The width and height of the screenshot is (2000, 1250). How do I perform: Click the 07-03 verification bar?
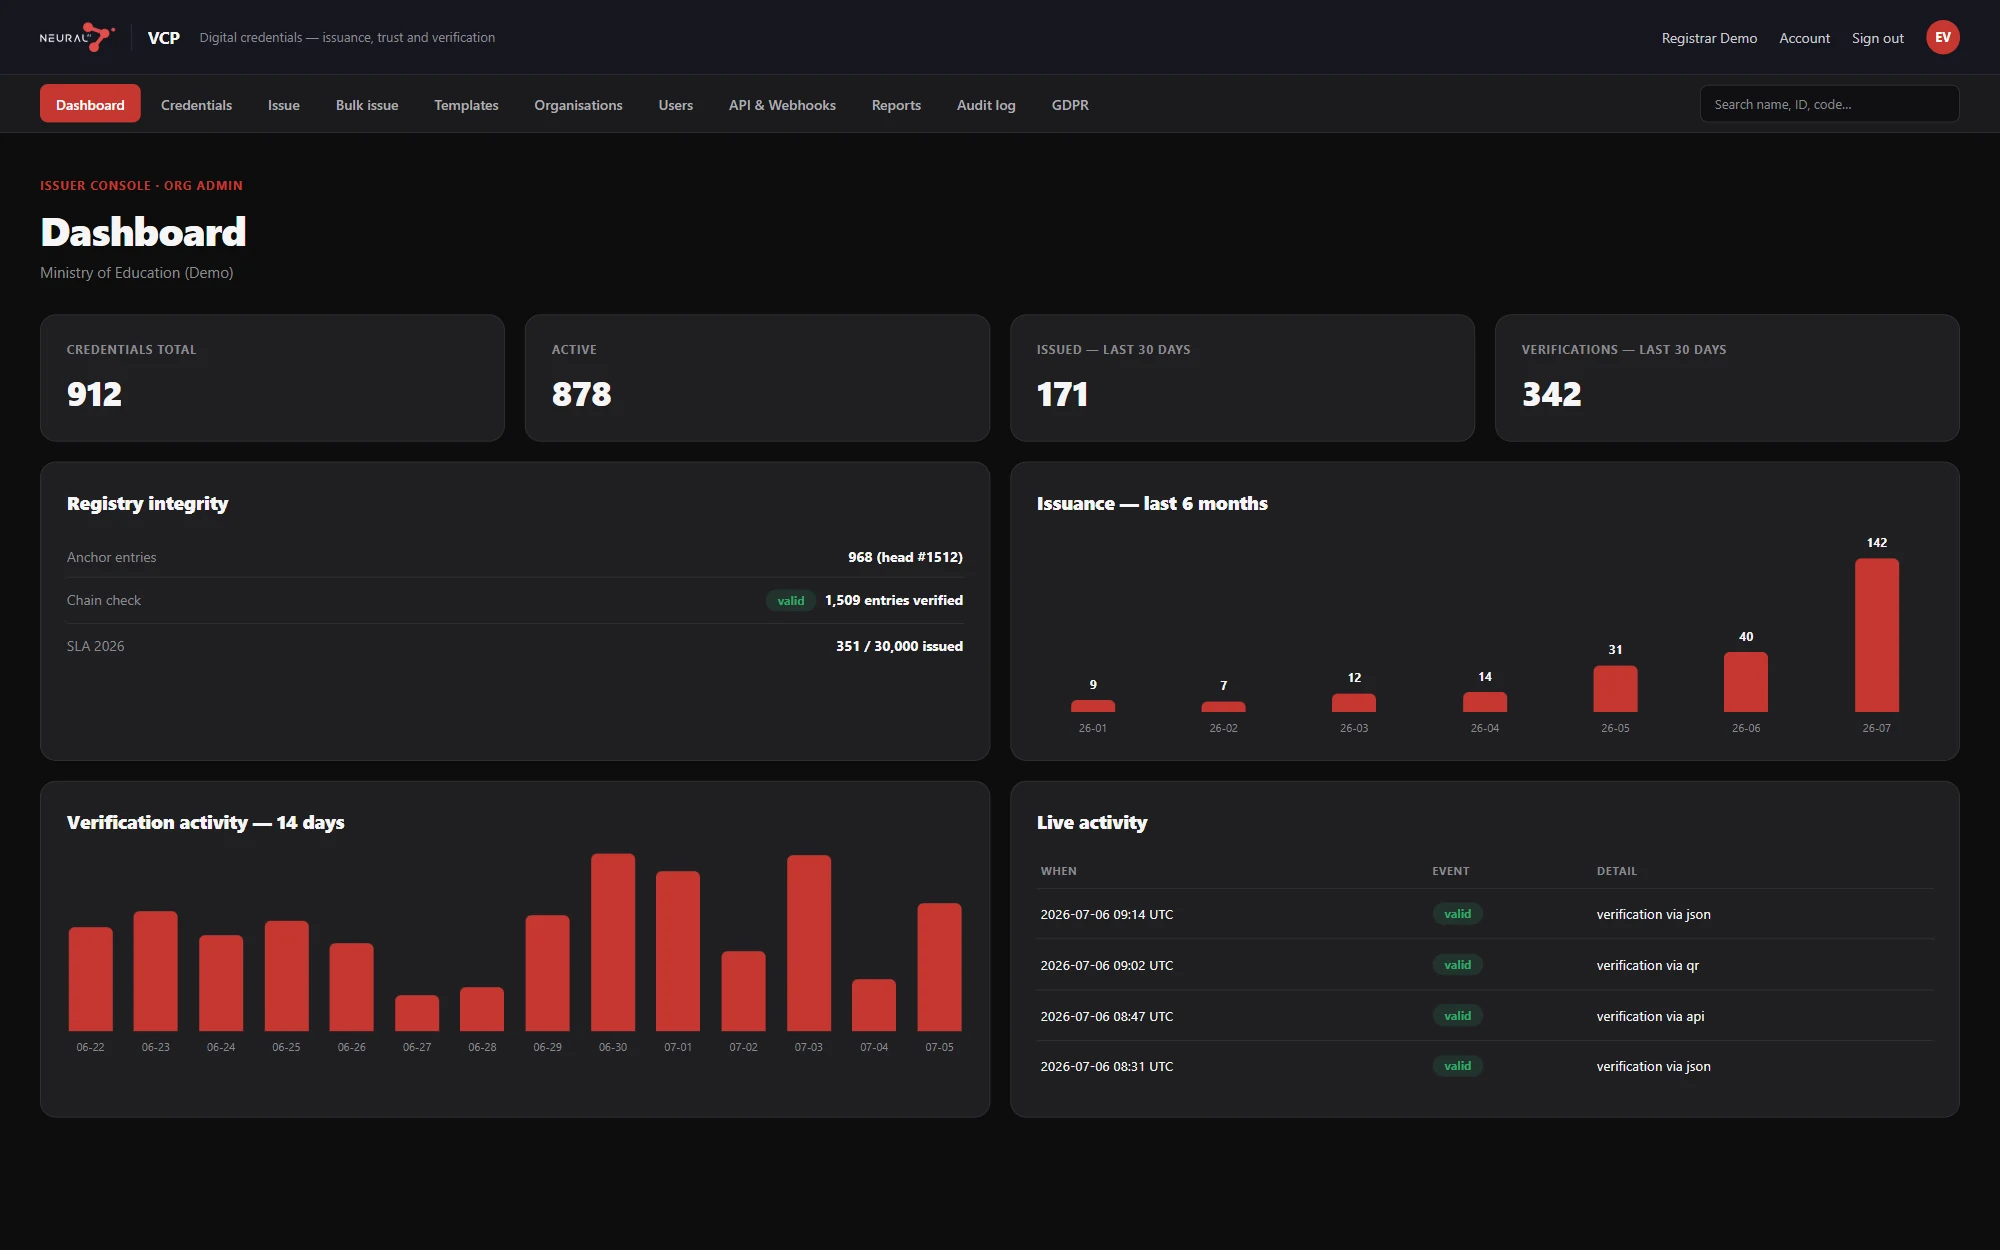(808, 943)
